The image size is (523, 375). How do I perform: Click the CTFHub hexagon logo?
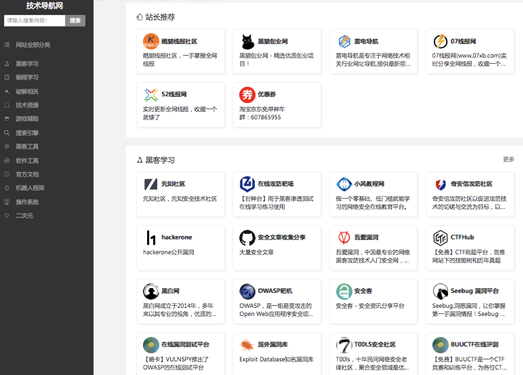click(x=440, y=238)
